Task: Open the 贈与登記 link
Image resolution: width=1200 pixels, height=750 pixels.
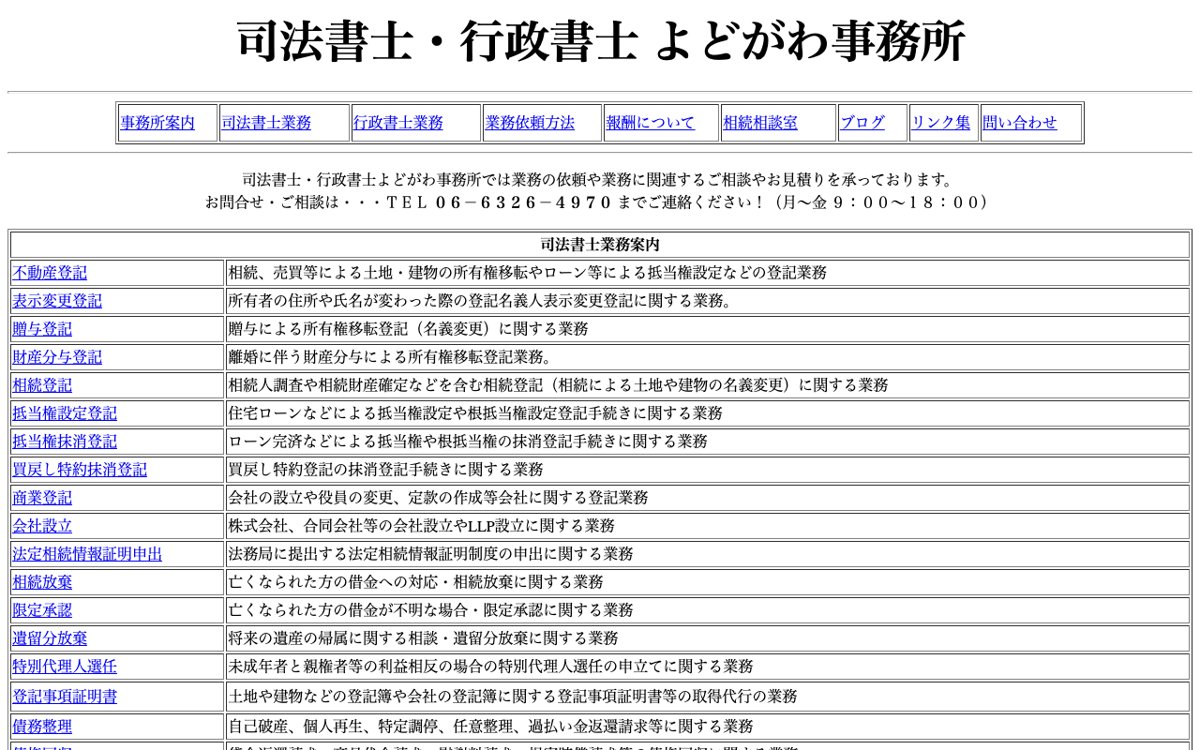Action: pos(42,328)
